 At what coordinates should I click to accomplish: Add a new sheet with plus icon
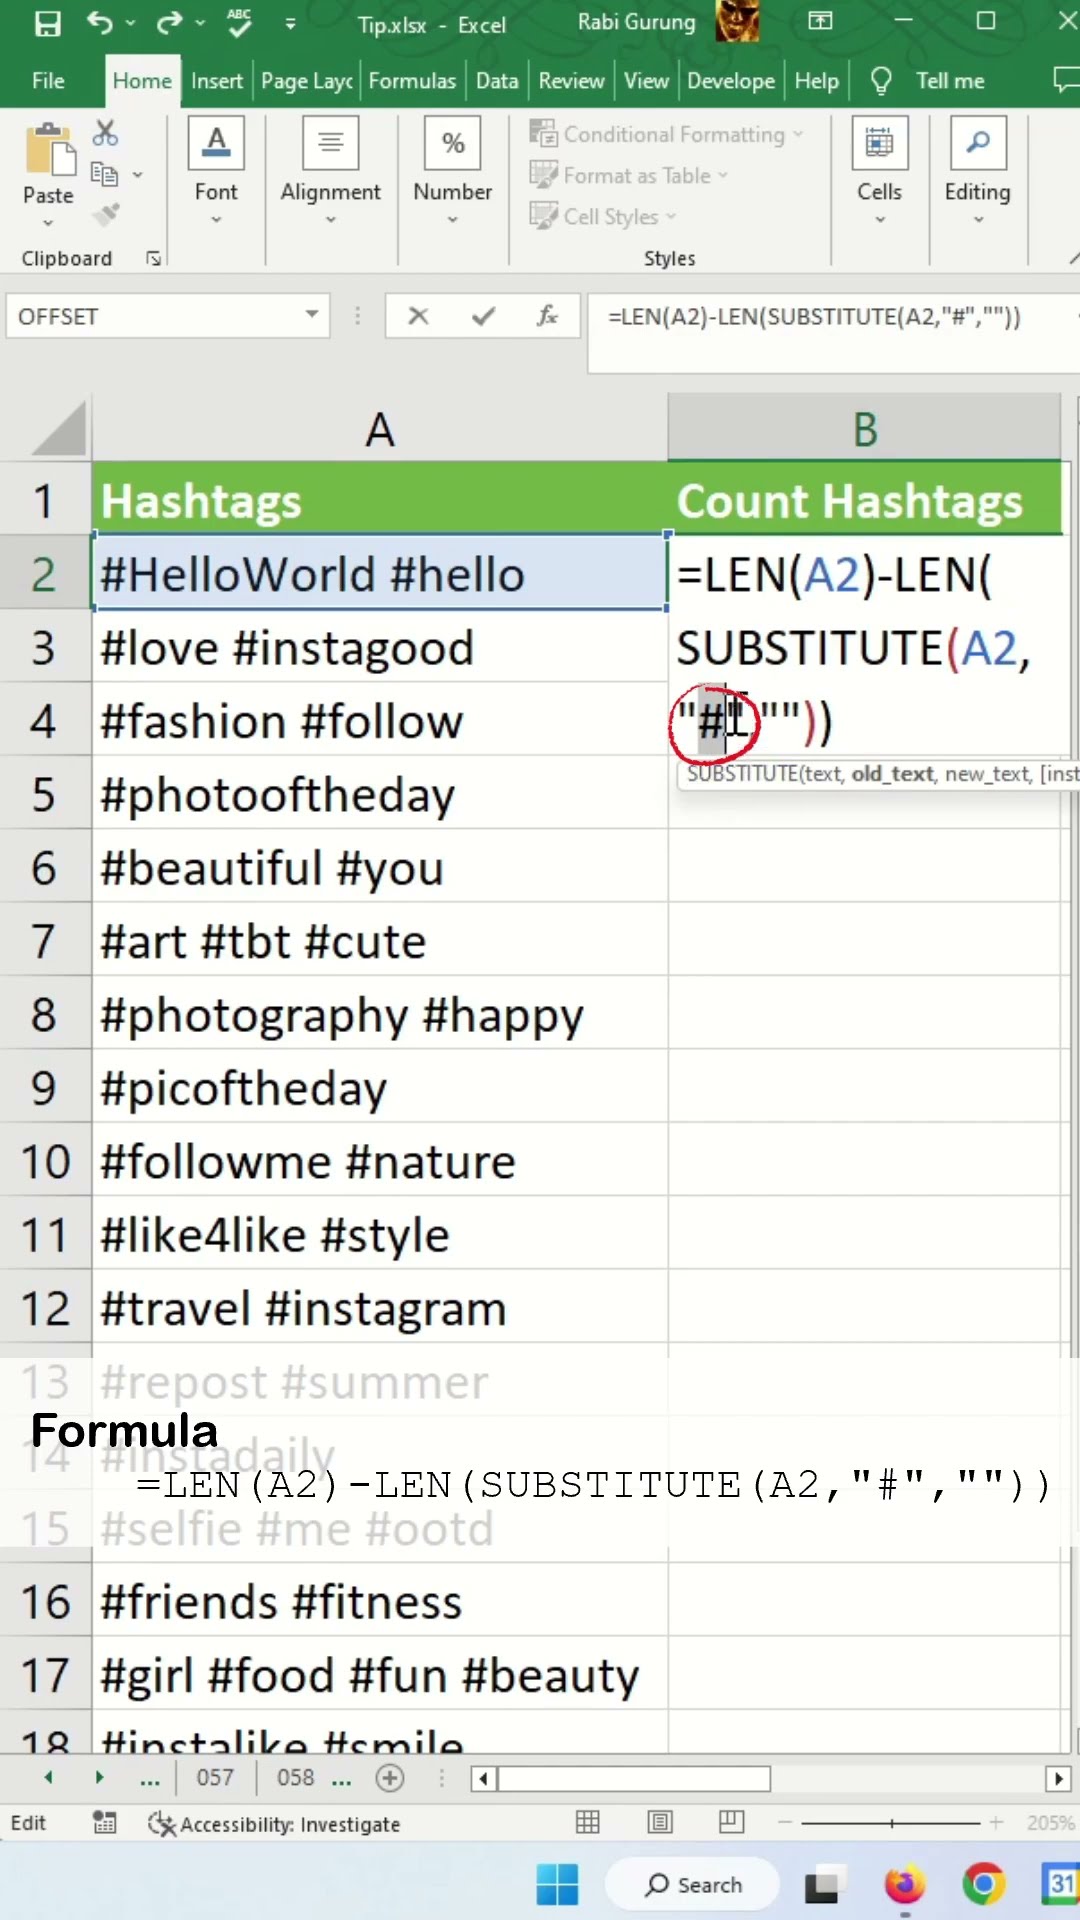pyautogui.click(x=390, y=1778)
